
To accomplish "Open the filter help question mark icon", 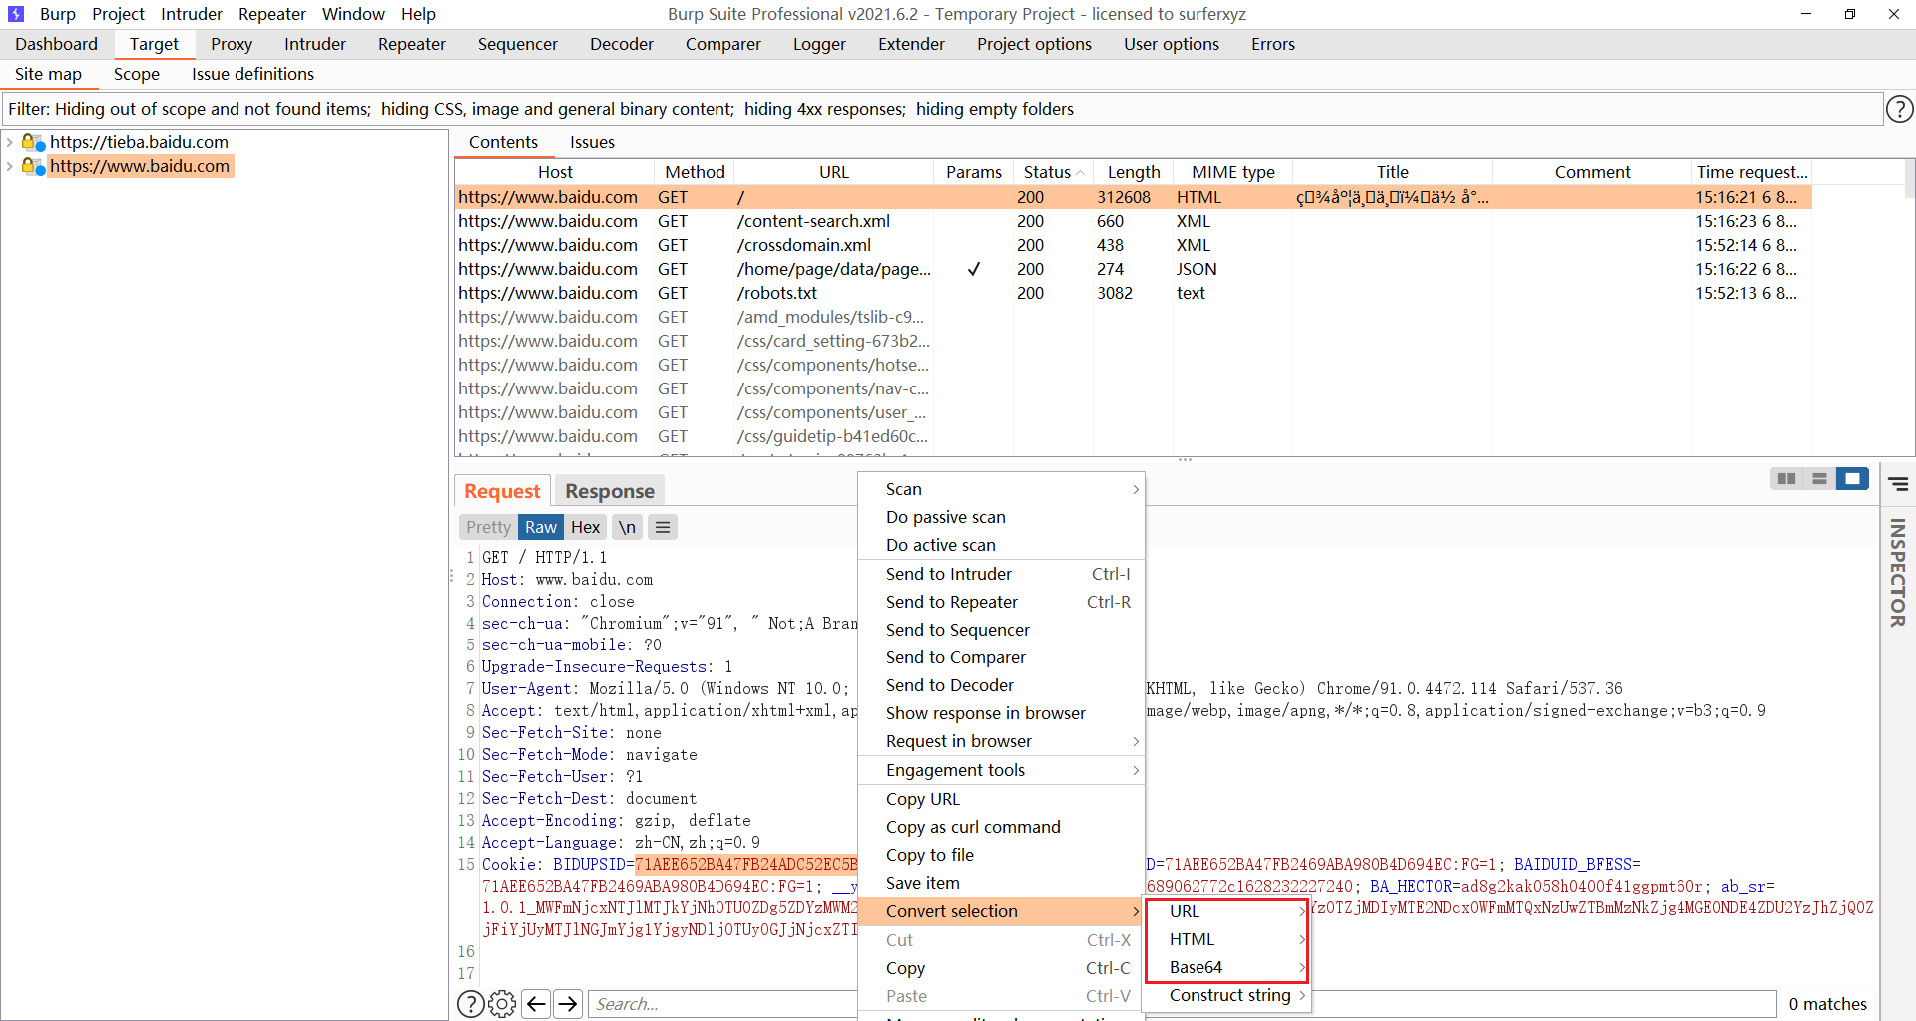I will coord(1899,109).
